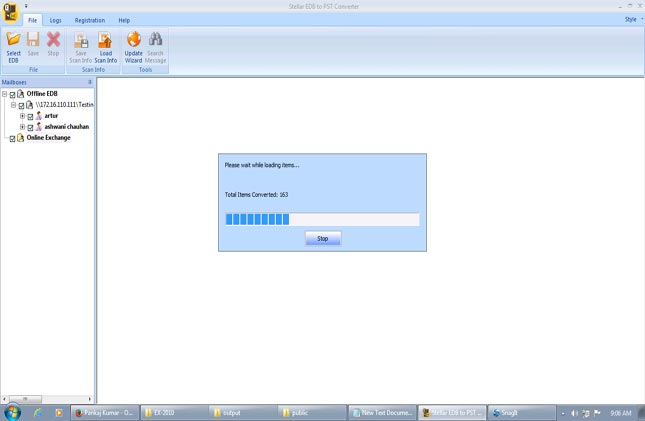Screen dimensions: 645x421
Task: Pin the Mailboxes panel
Action: click(x=90, y=82)
